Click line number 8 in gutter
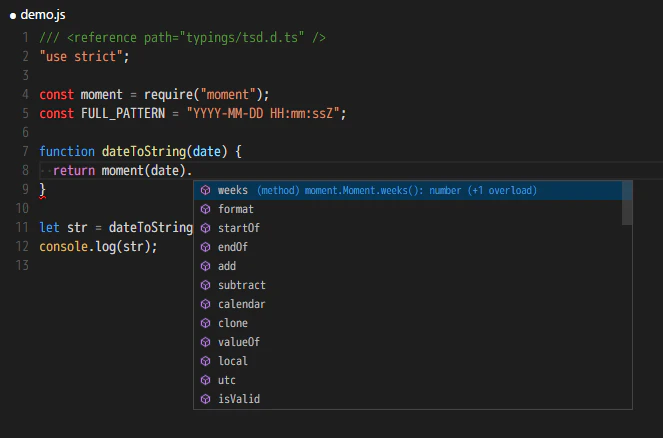 (x=25, y=170)
